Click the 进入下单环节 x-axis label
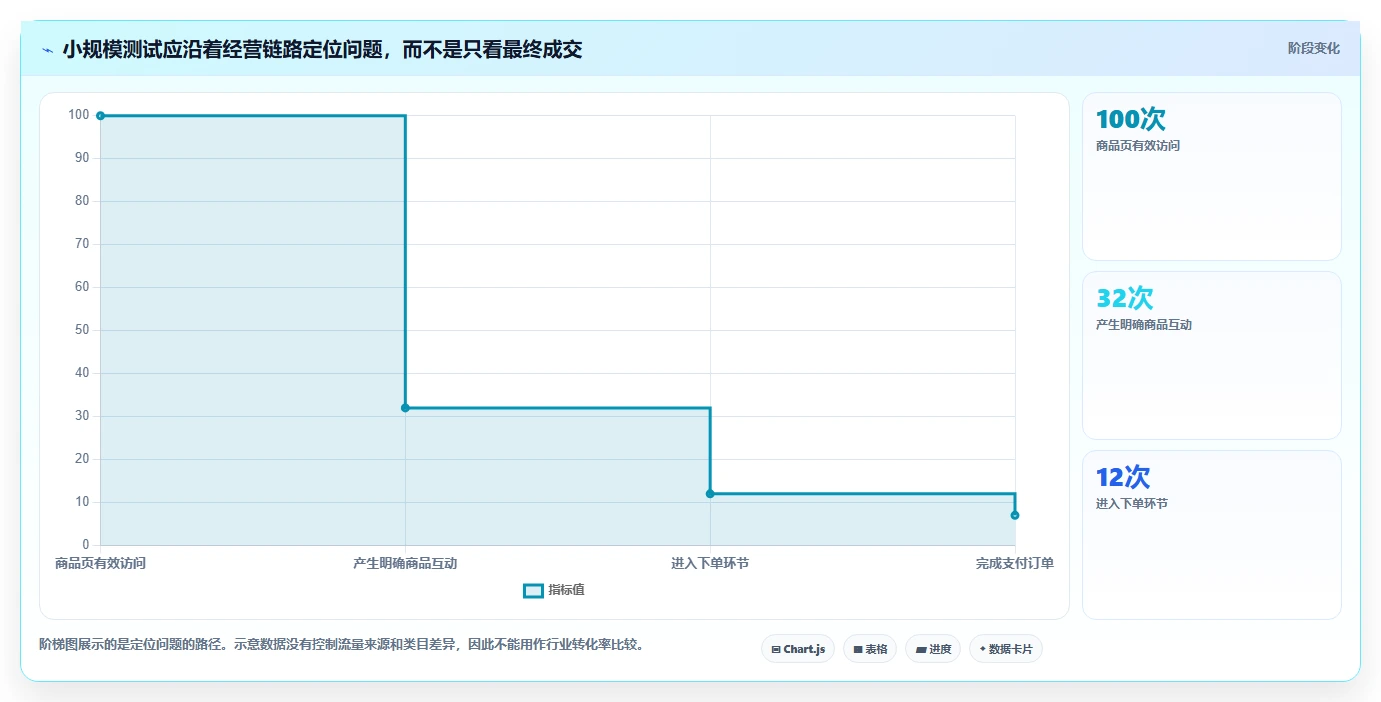 click(710, 563)
